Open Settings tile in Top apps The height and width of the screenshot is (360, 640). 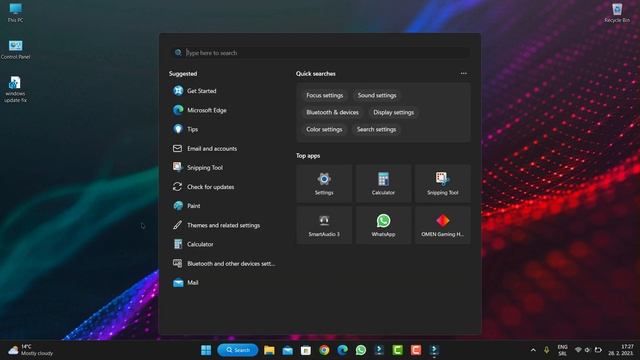[324, 184]
